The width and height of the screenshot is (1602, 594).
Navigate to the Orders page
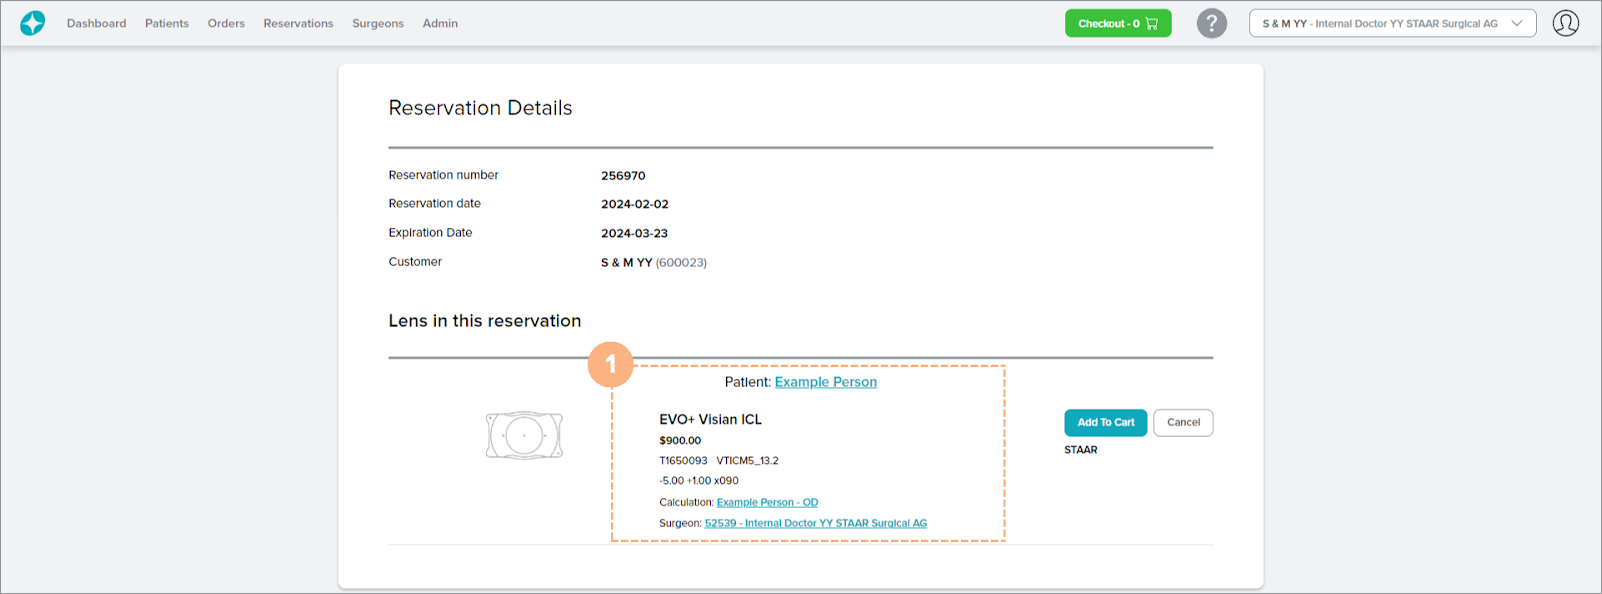226,23
